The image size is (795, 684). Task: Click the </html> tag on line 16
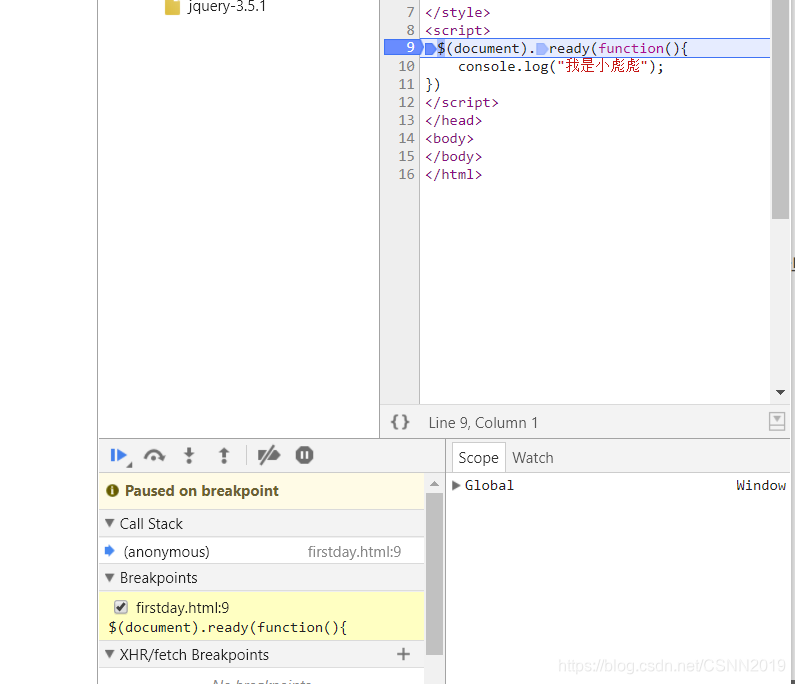click(453, 174)
